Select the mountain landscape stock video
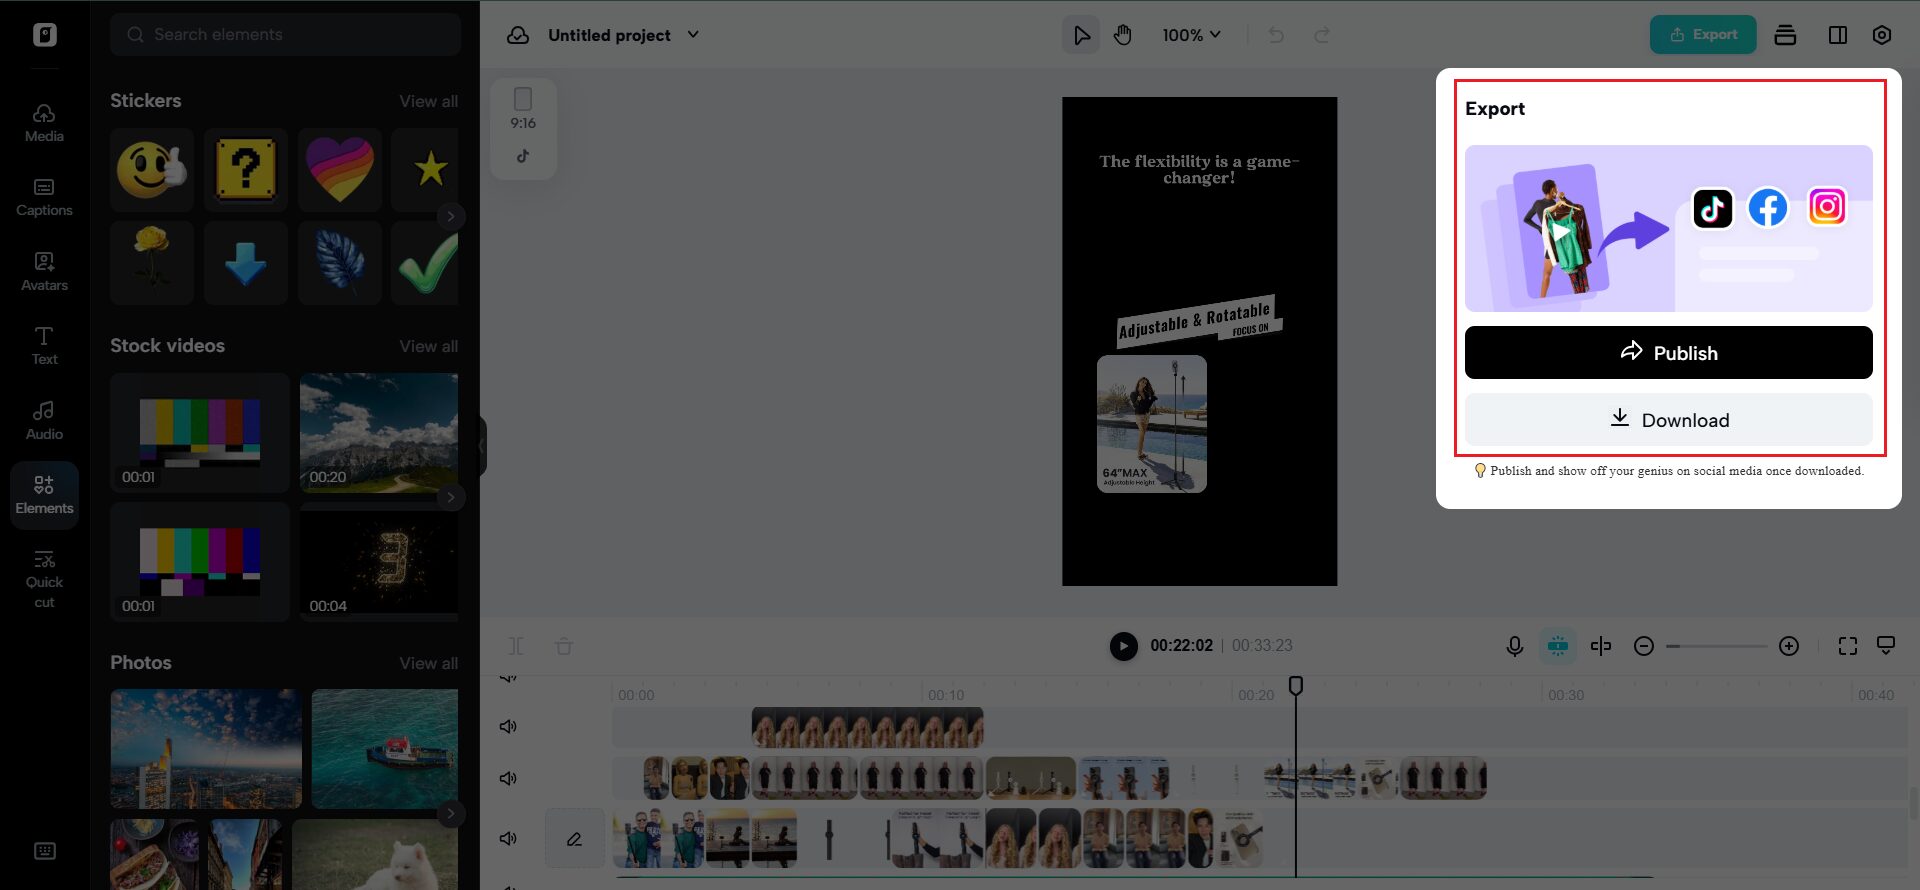Screen dimensions: 1920x890 click(379, 432)
